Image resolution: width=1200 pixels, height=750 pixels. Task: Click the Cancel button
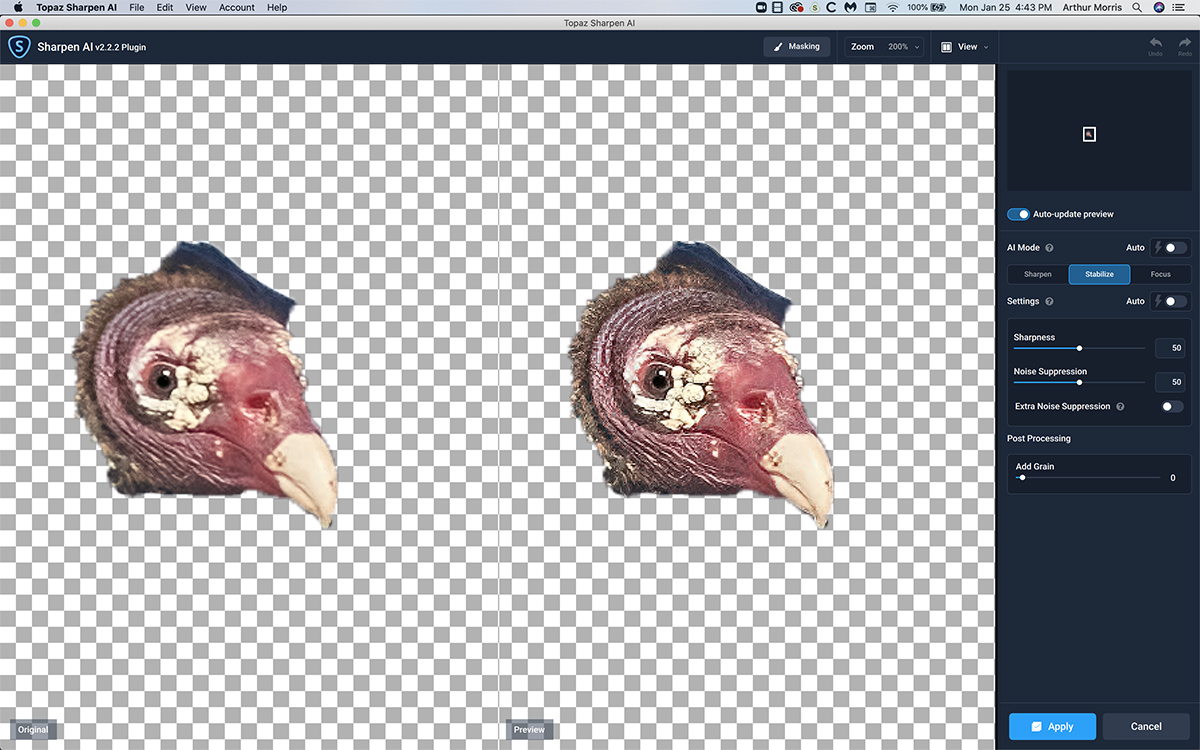coord(1146,726)
